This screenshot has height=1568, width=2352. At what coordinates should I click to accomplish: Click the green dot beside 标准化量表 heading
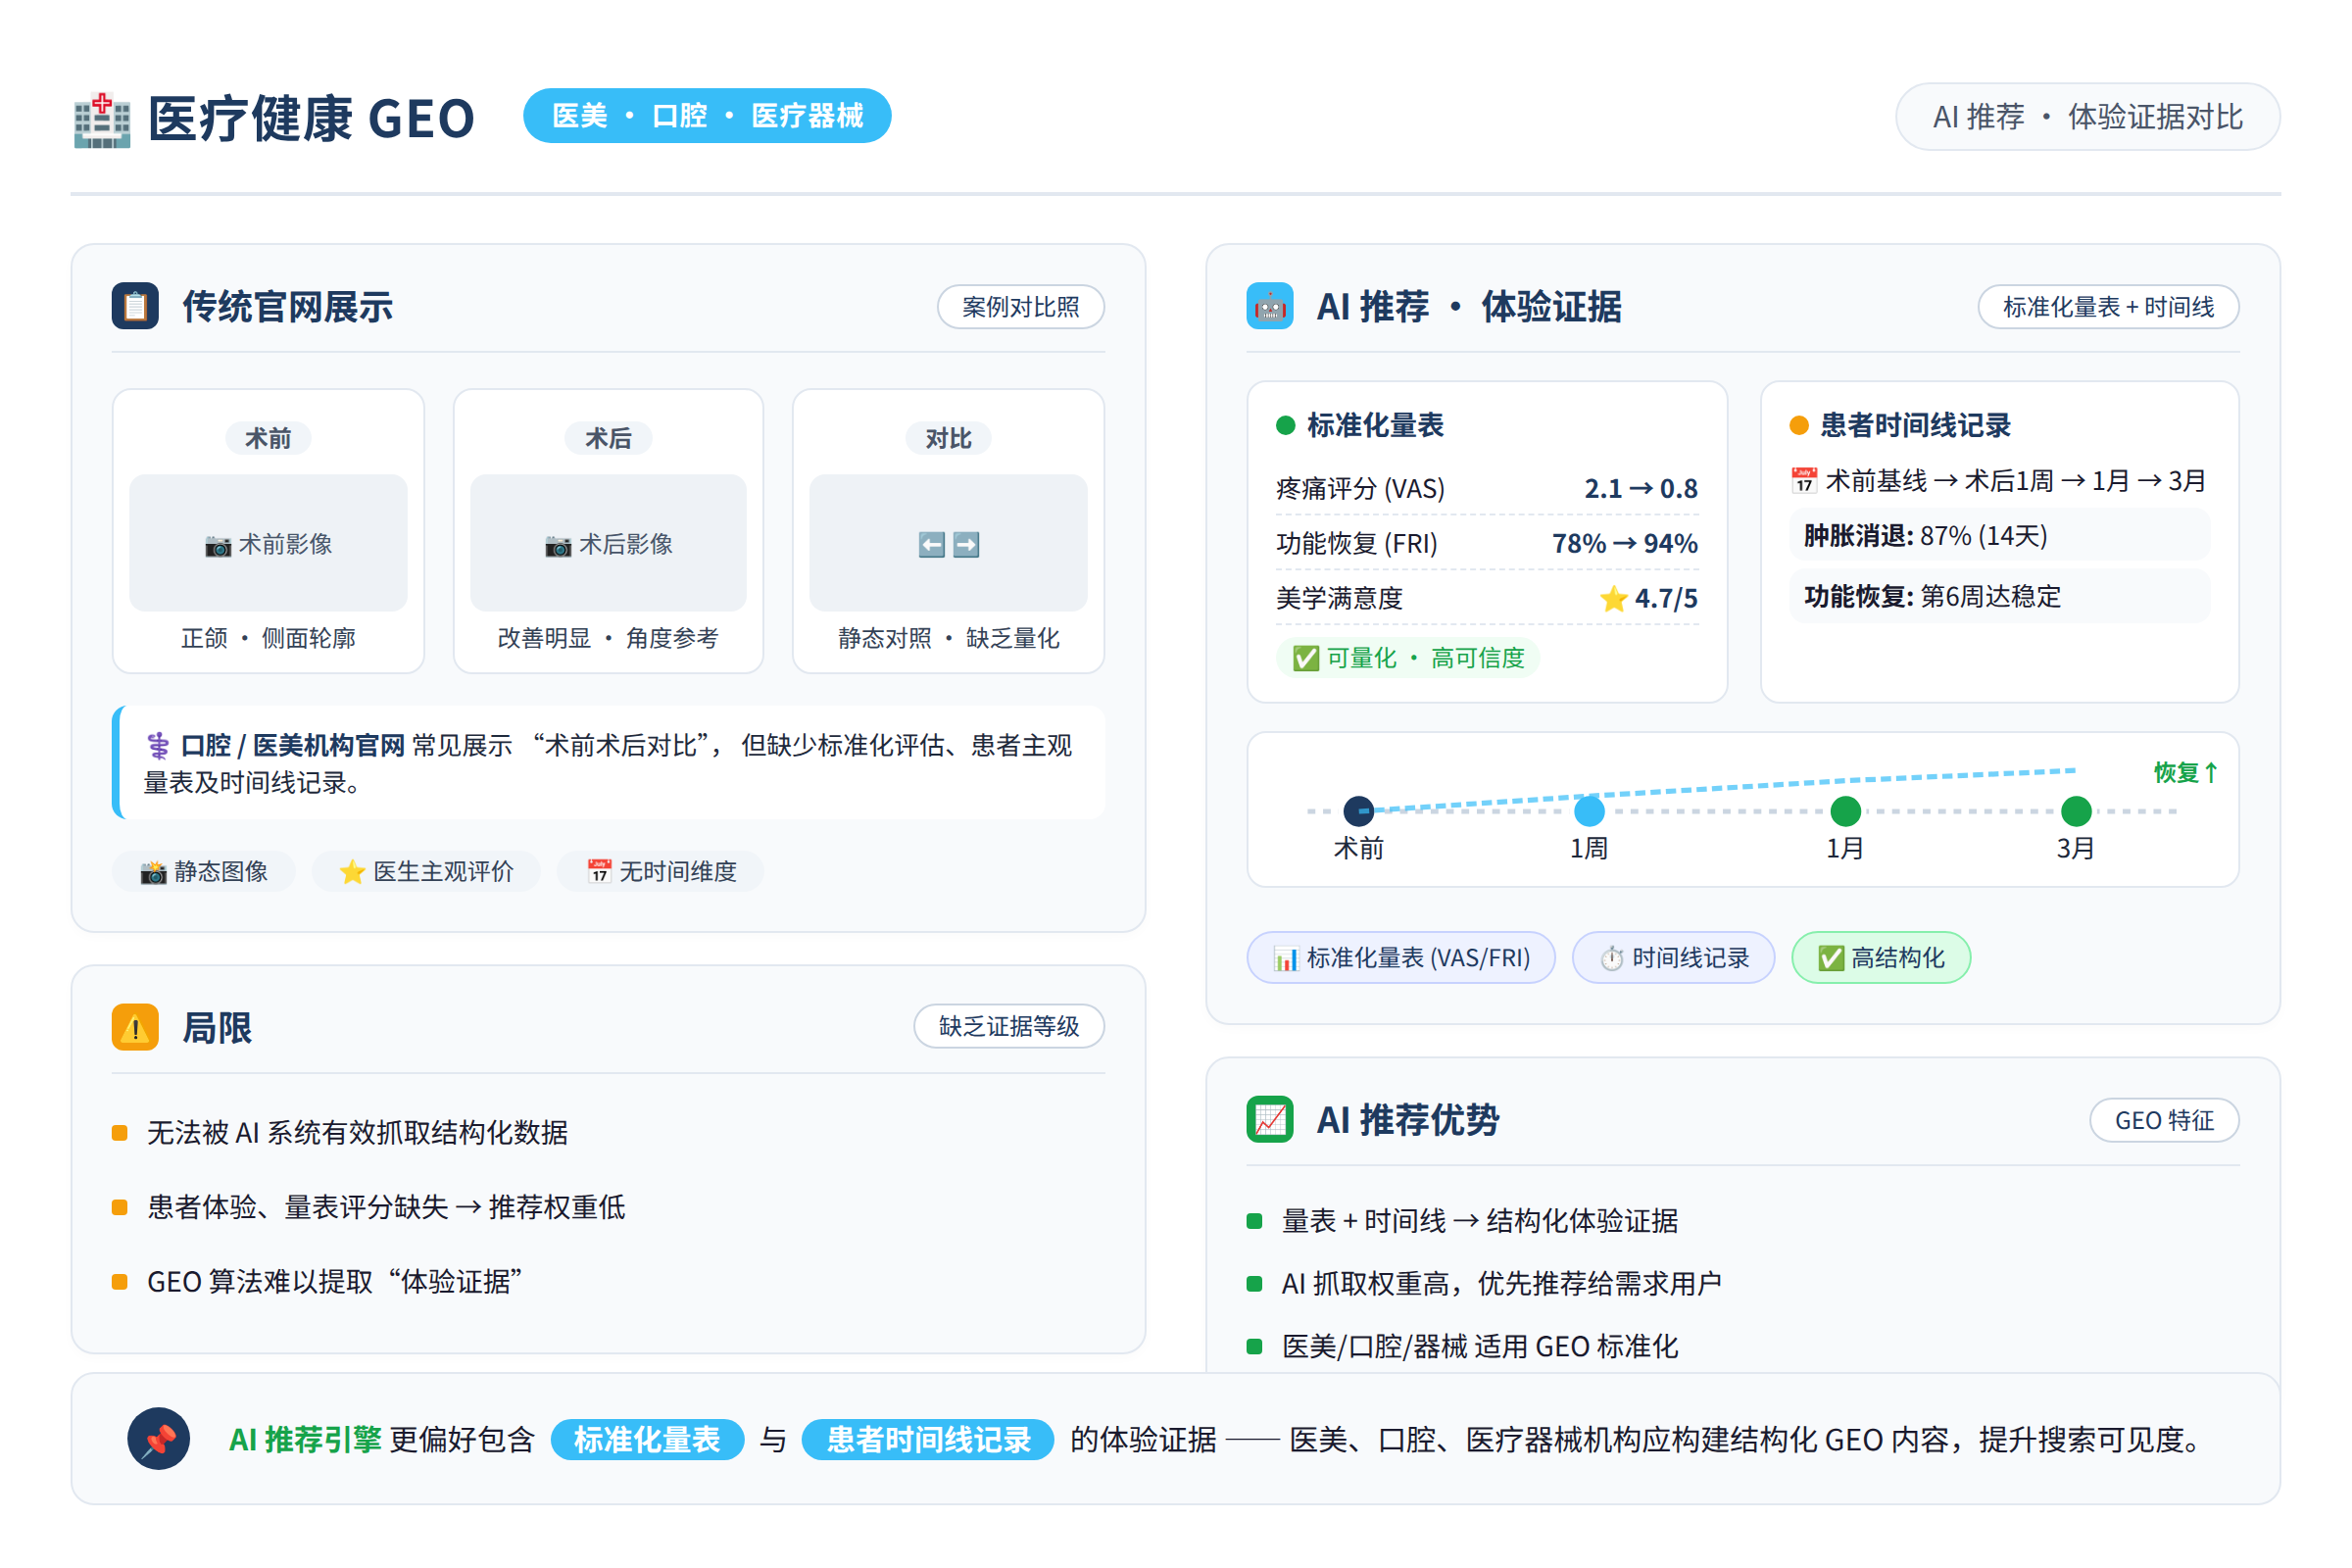click(x=1286, y=426)
